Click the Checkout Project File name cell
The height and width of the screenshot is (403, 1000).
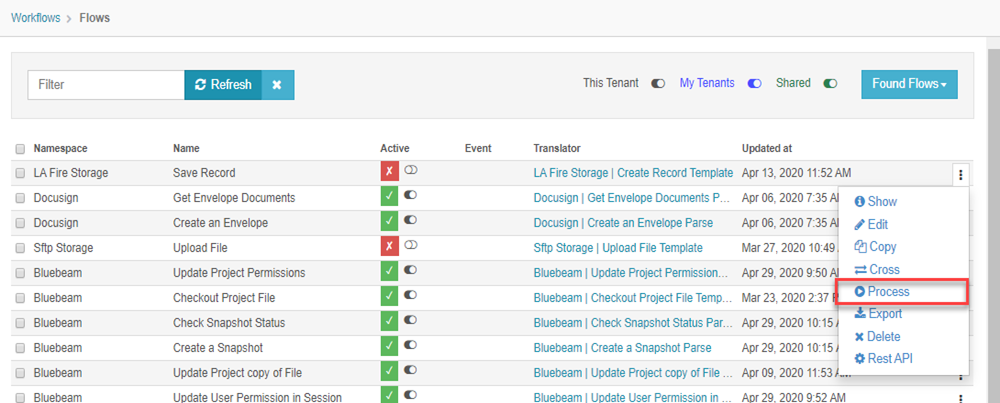coord(224,298)
